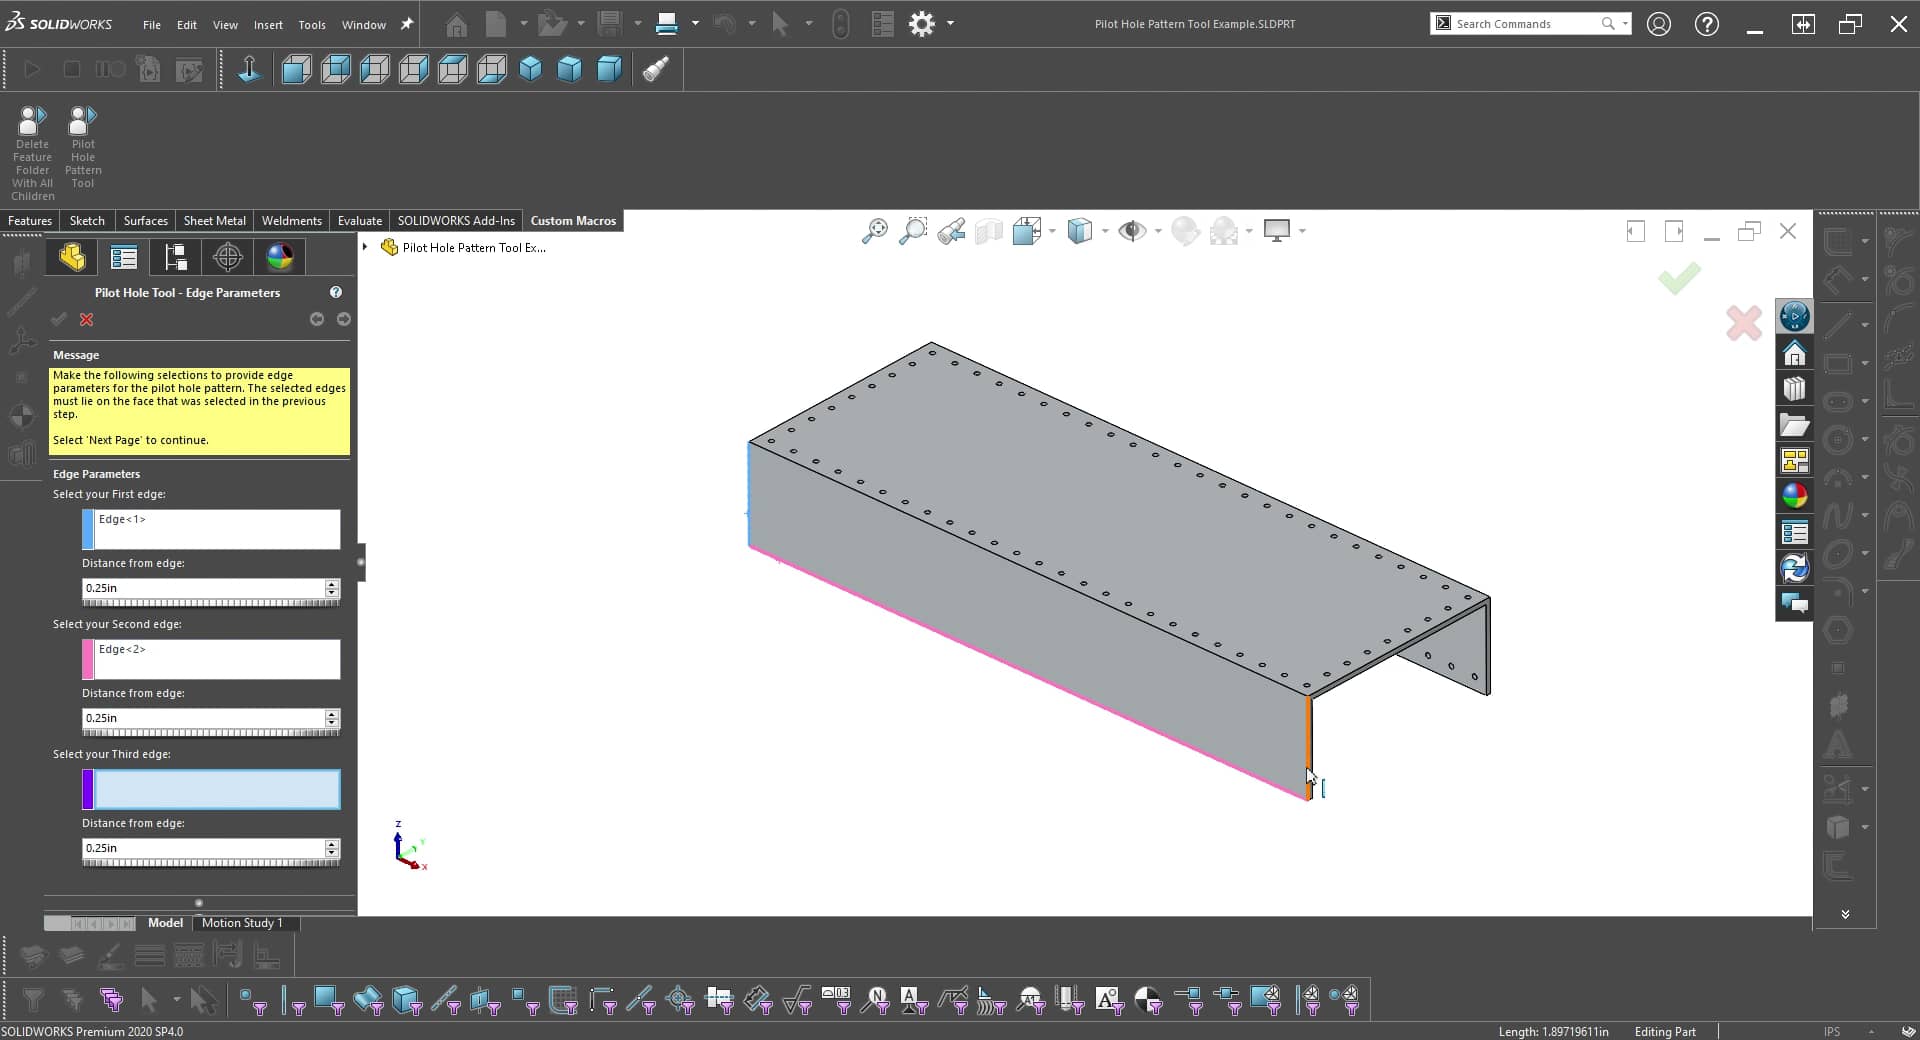Image resolution: width=1920 pixels, height=1040 pixels.
Task: Click the green checkmark to confirm edge parameters
Action: pos(1678,280)
